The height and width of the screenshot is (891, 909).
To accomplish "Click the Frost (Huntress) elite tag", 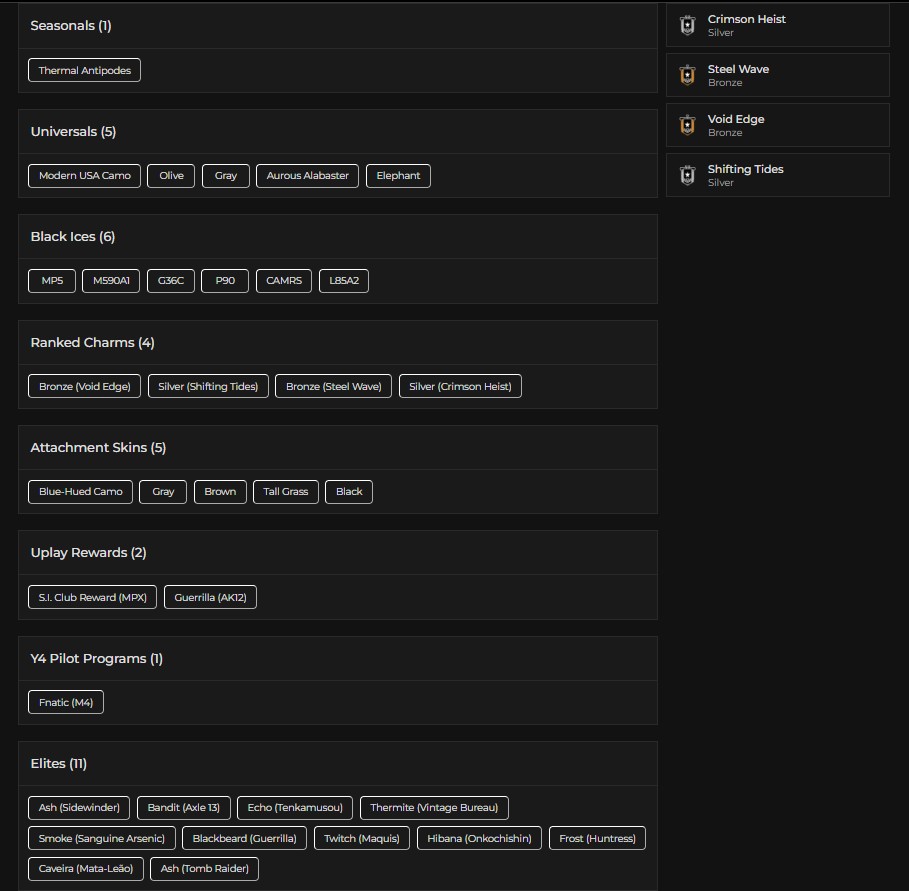I will pyautogui.click(x=598, y=838).
